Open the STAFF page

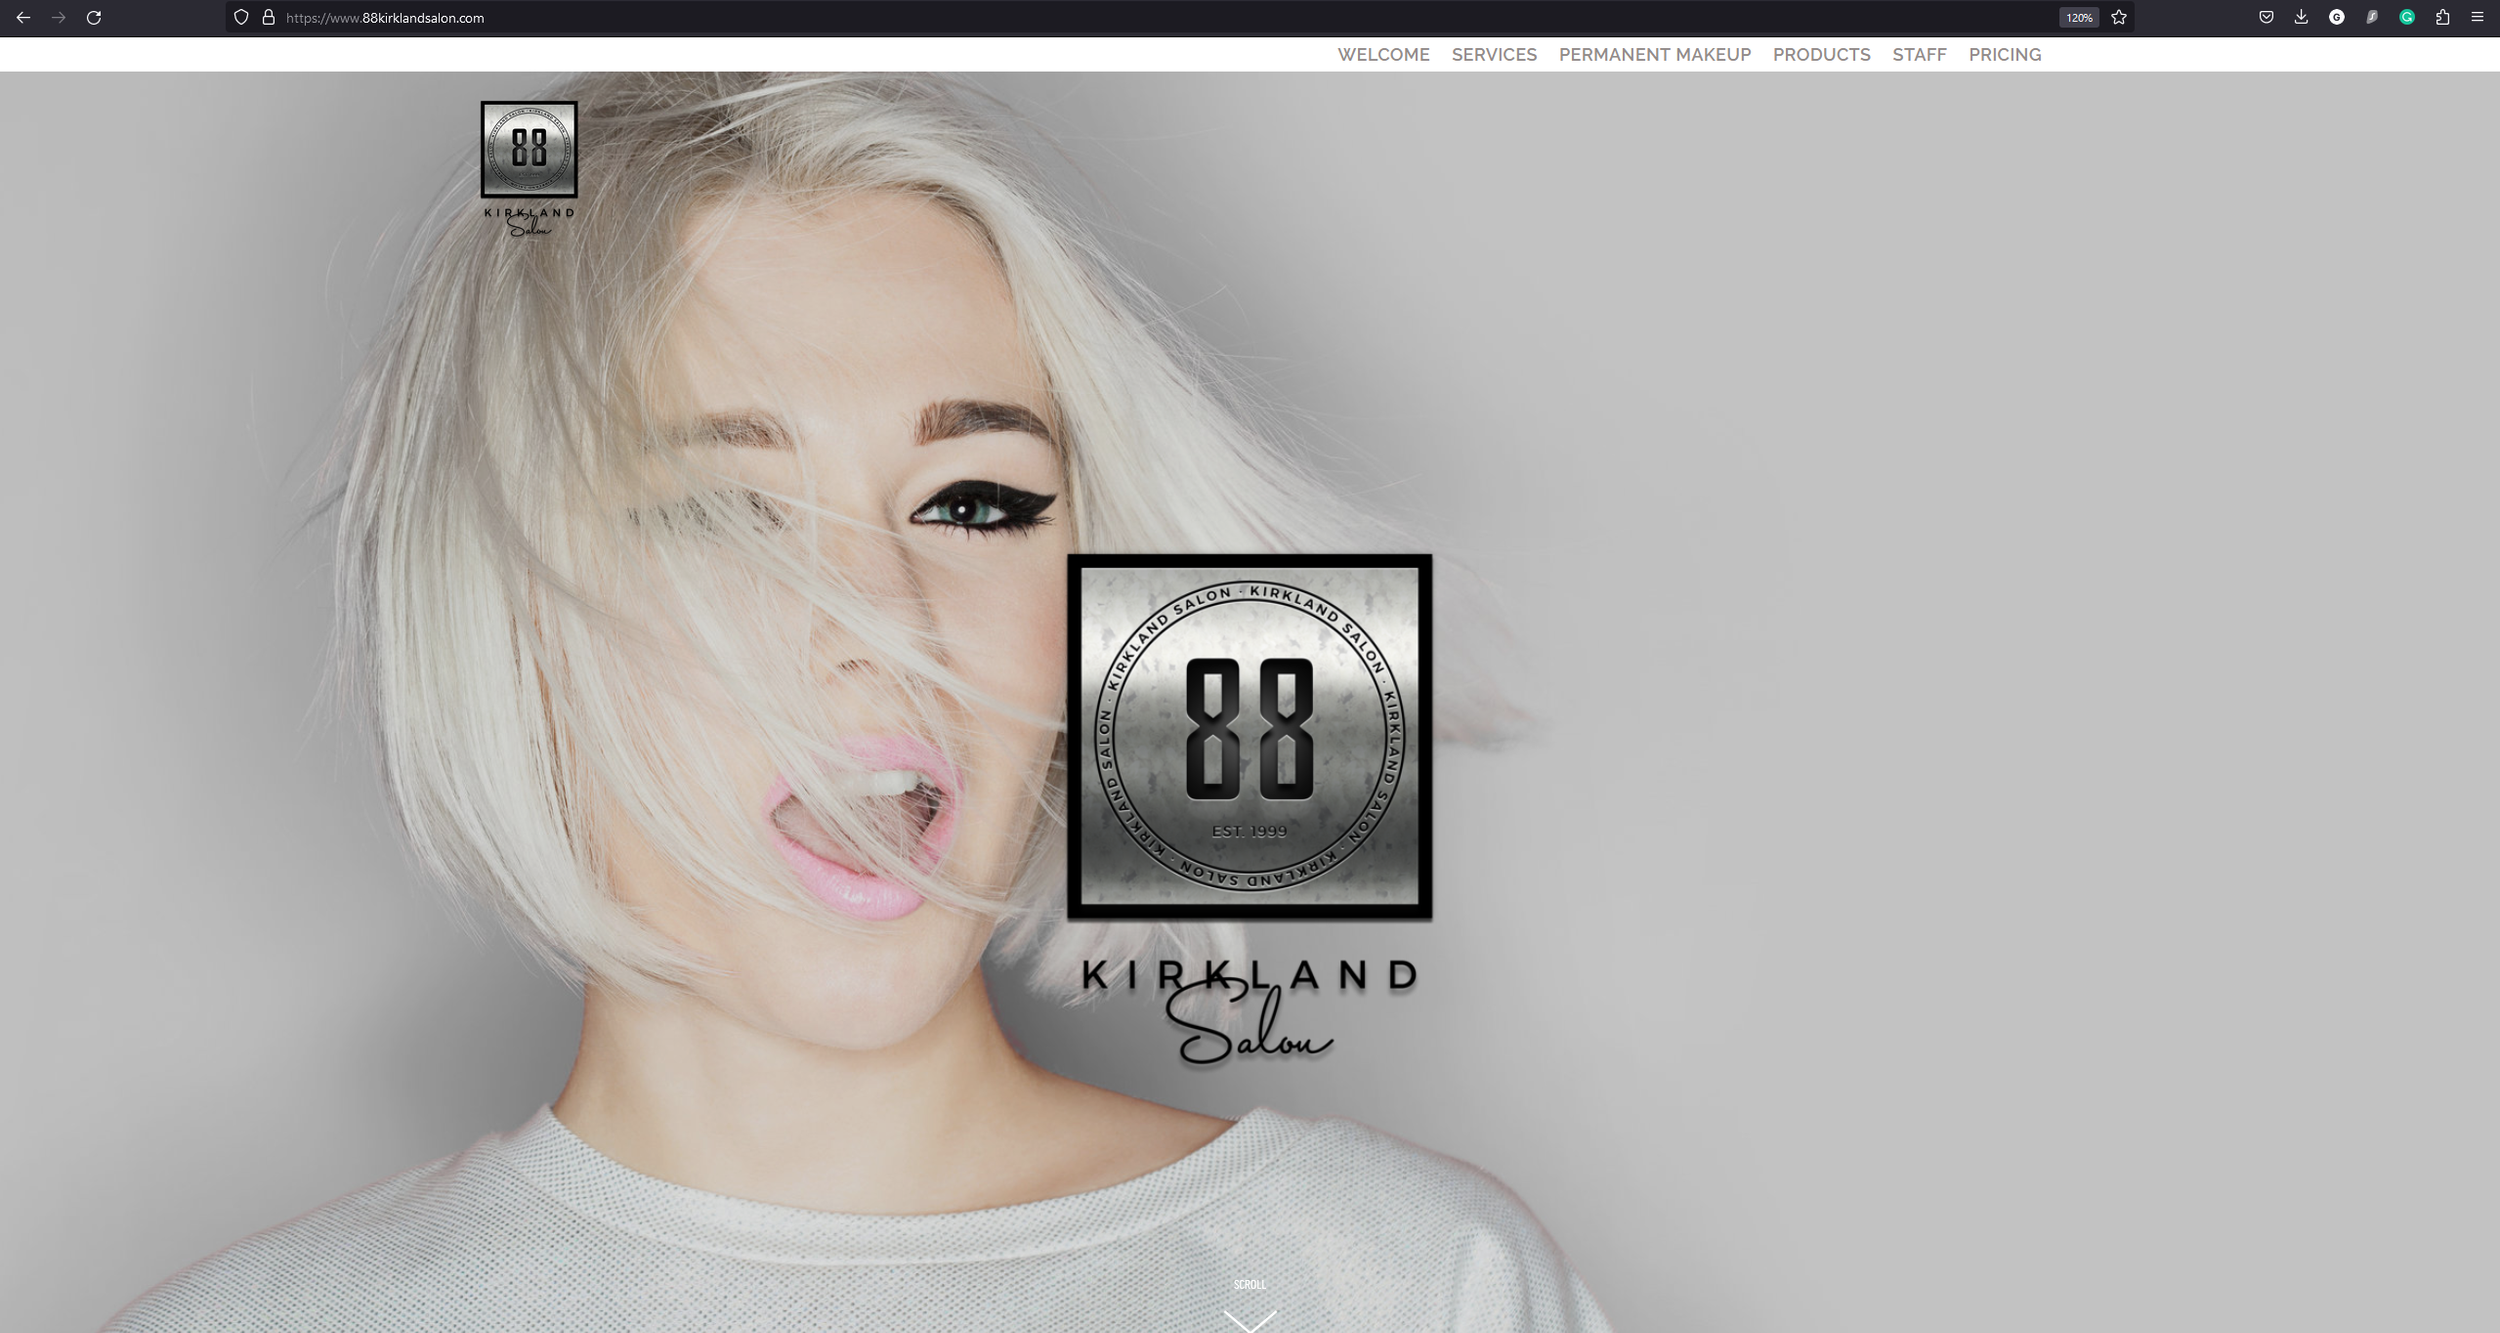[x=1920, y=55]
